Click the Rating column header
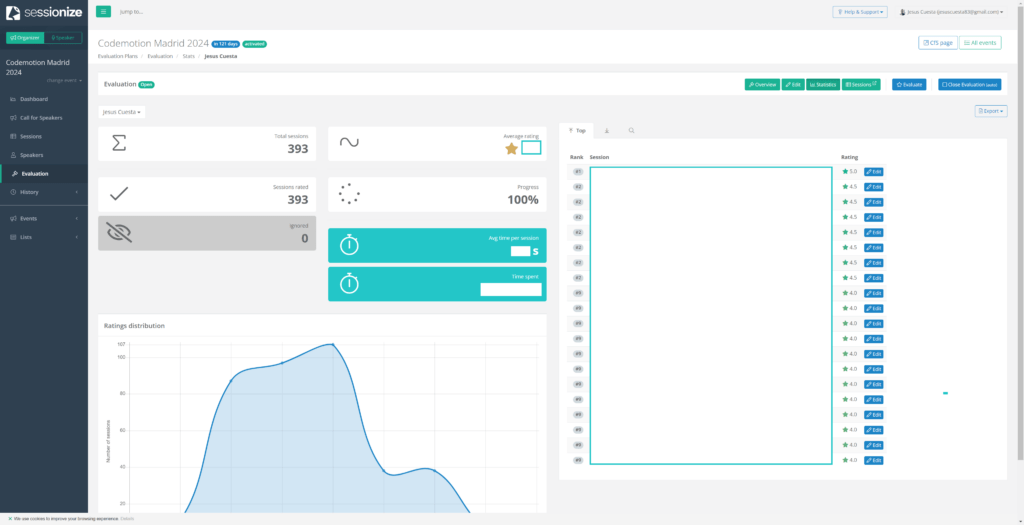The image size is (1024, 525). point(850,157)
